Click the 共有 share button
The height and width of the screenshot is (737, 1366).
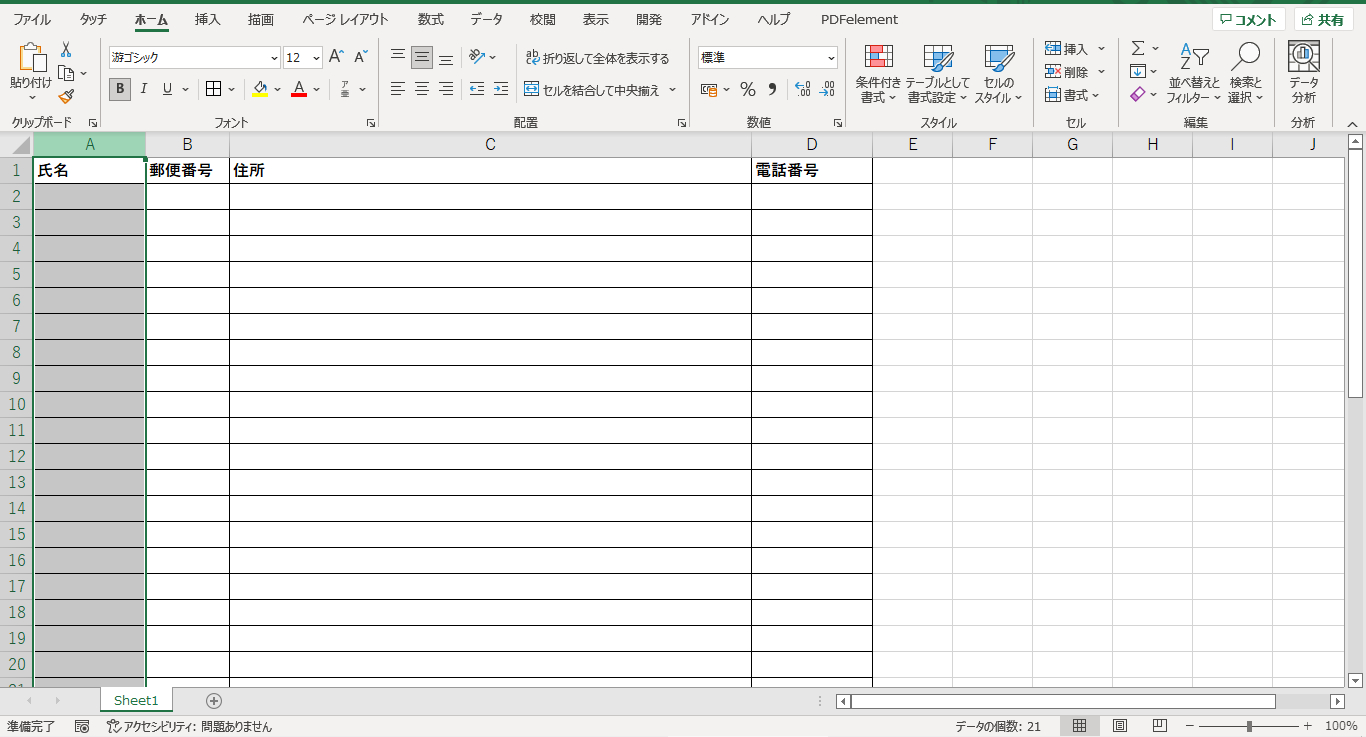(1323, 20)
